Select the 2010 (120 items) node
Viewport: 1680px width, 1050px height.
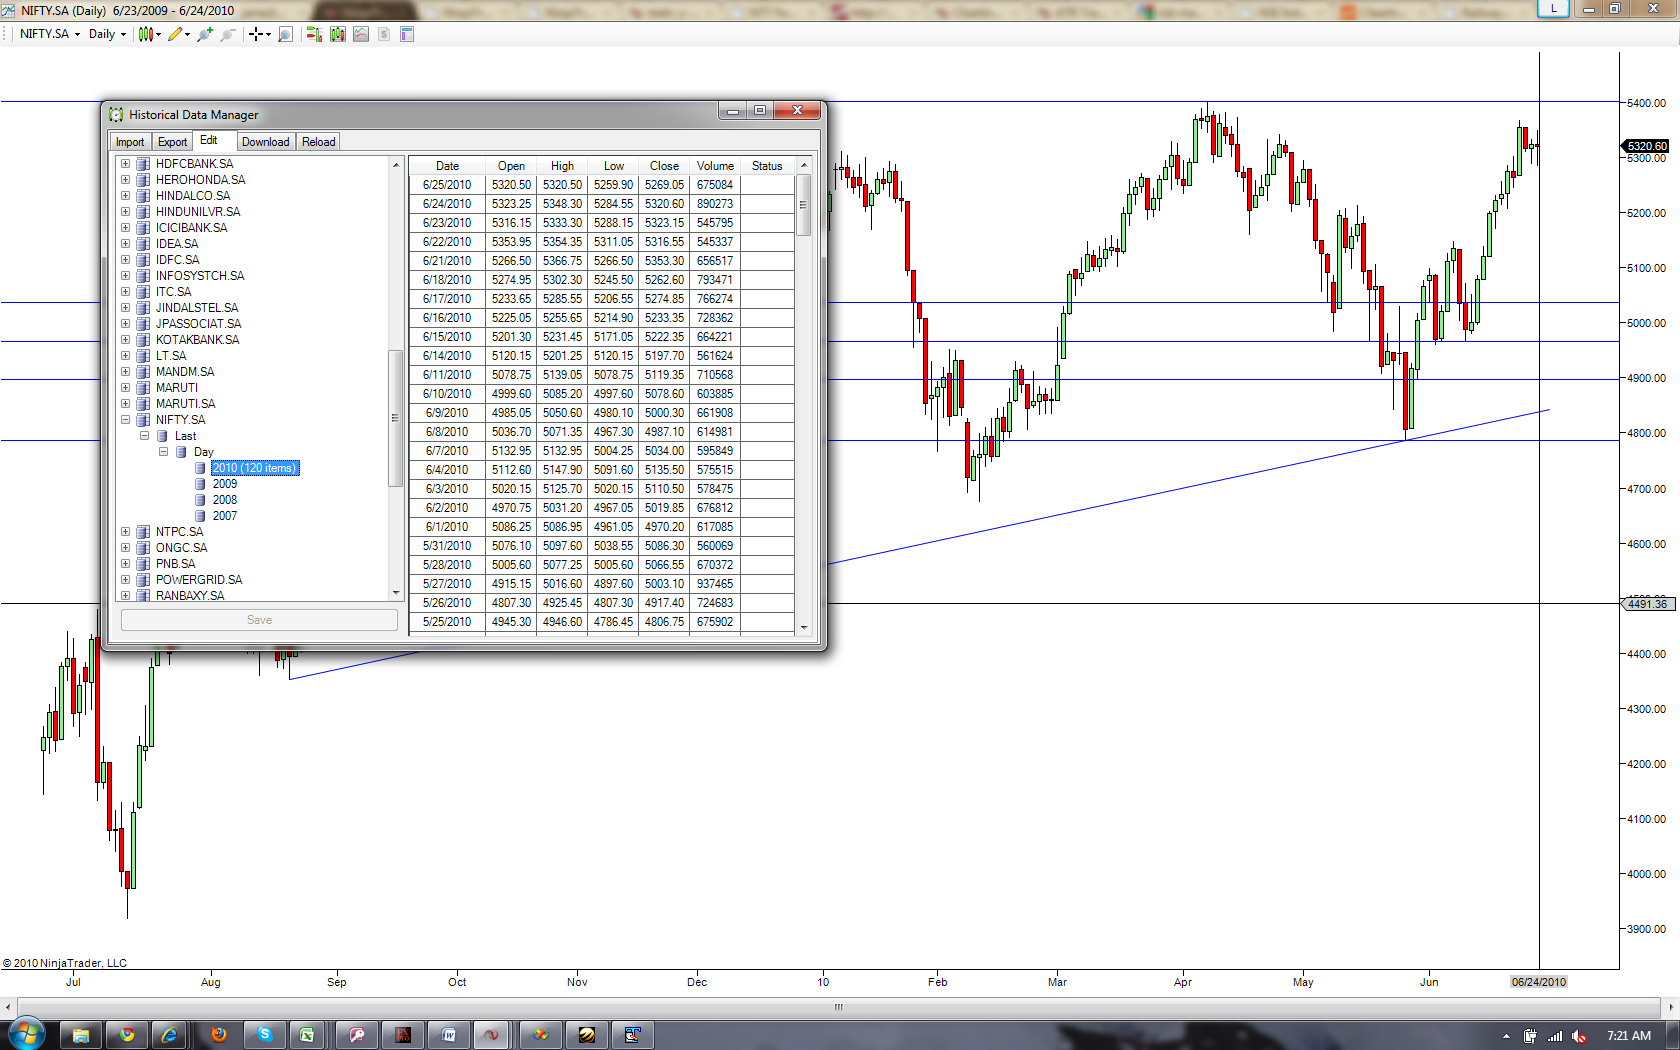point(254,468)
